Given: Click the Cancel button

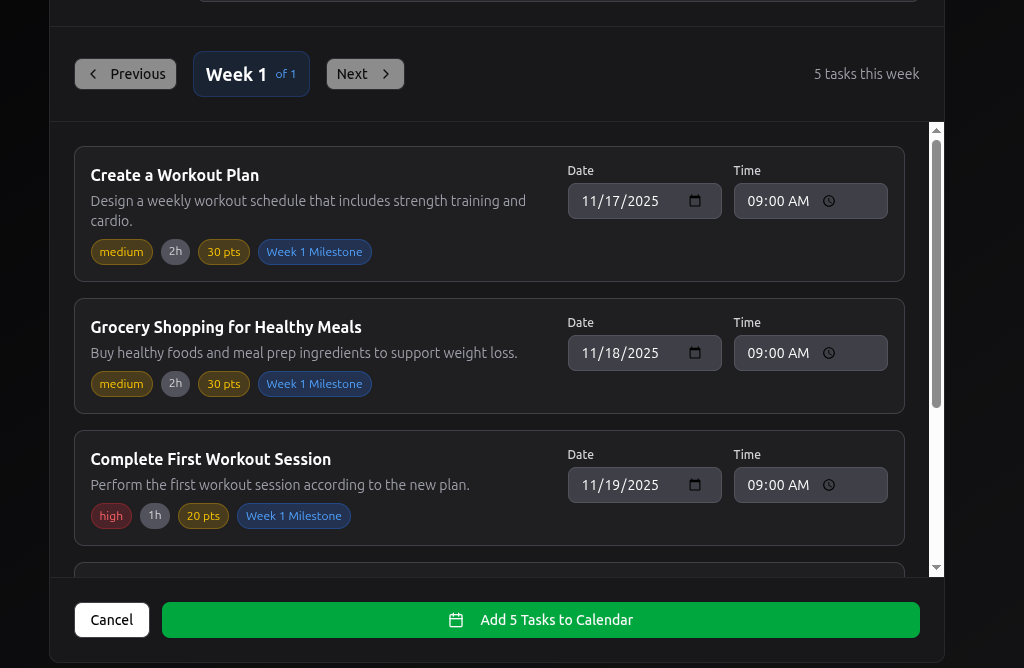Looking at the screenshot, I should tap(111, 620).
